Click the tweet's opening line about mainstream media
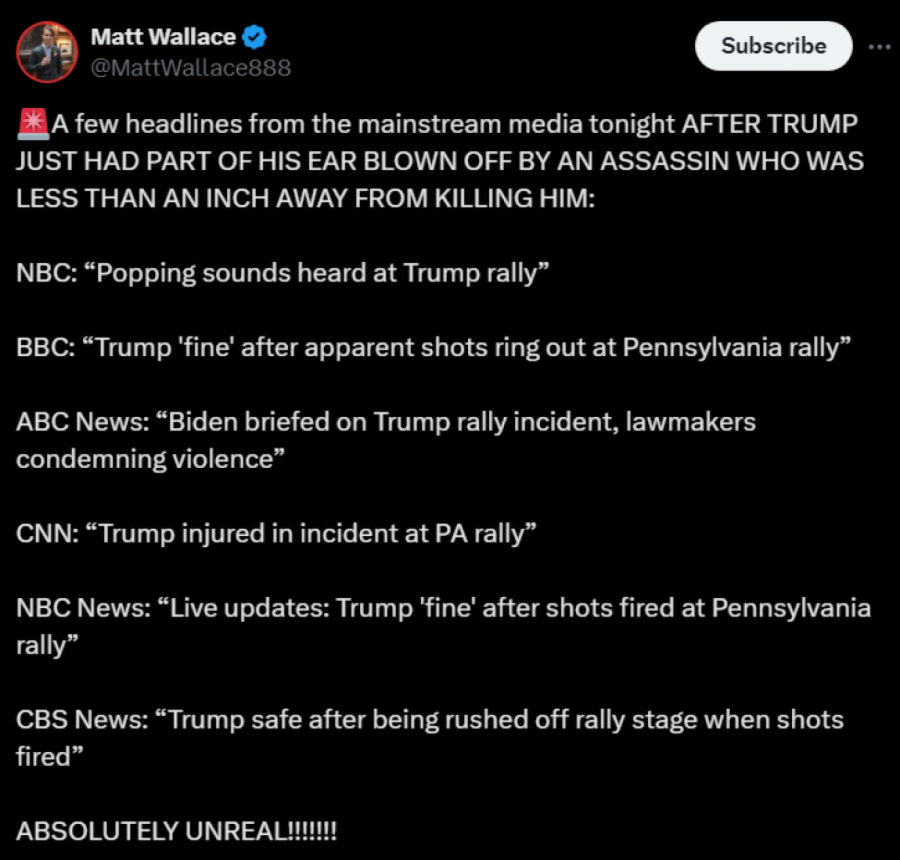 tap(440, 125)
